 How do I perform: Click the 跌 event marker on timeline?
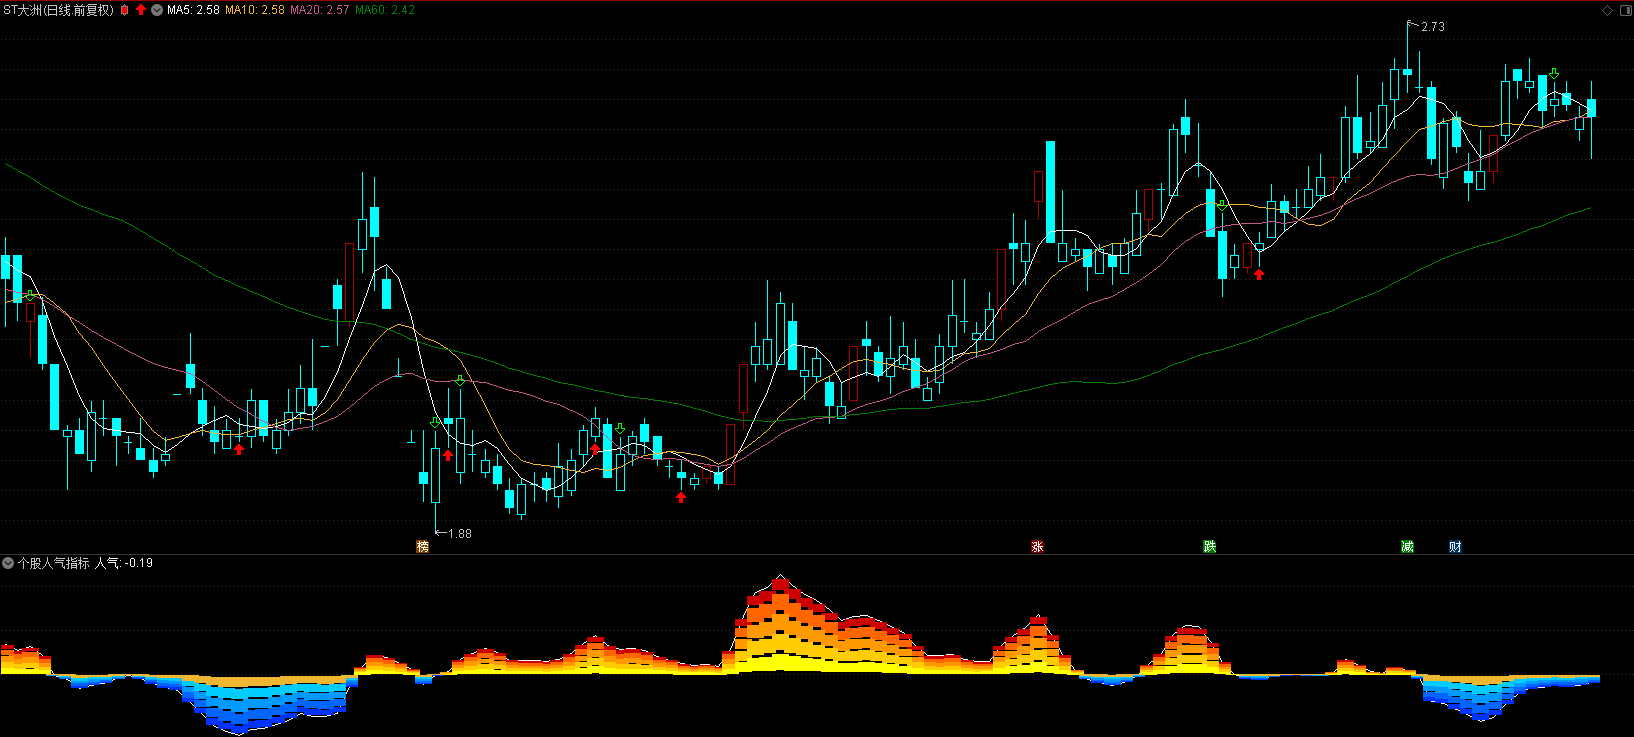(x=1209, y=546)
